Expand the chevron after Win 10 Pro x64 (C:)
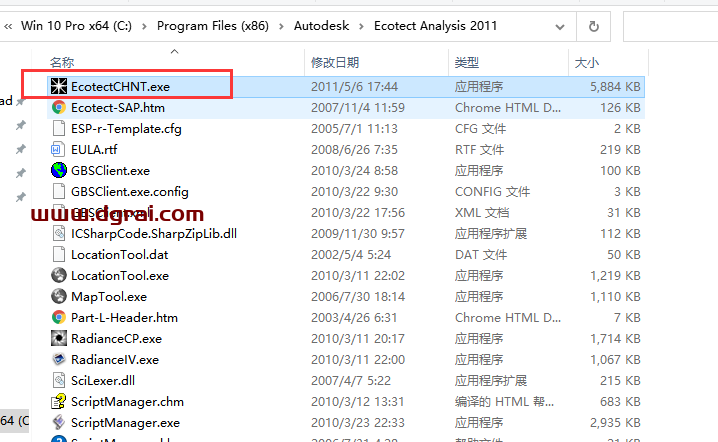Viewport: 718px width, 442px height. [144, 27]
